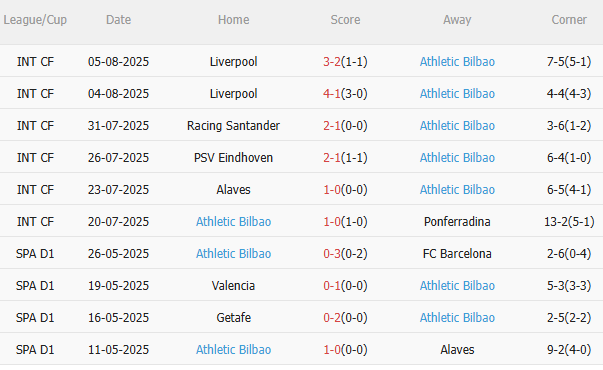Select corner stats 13-2(5-1) cell
Image resolution: width=603 pixels, height=370 pixels.
coord(569,222)
